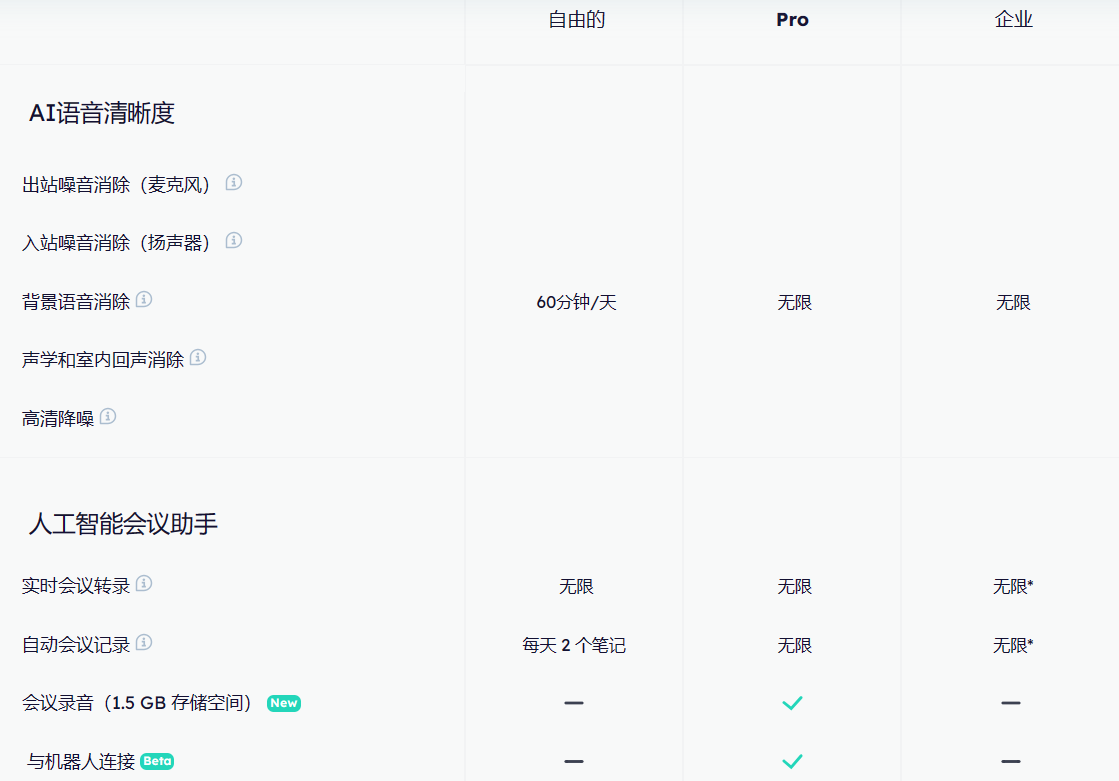Click the Beta badge next to 与机器人连接

coord(157,761)
